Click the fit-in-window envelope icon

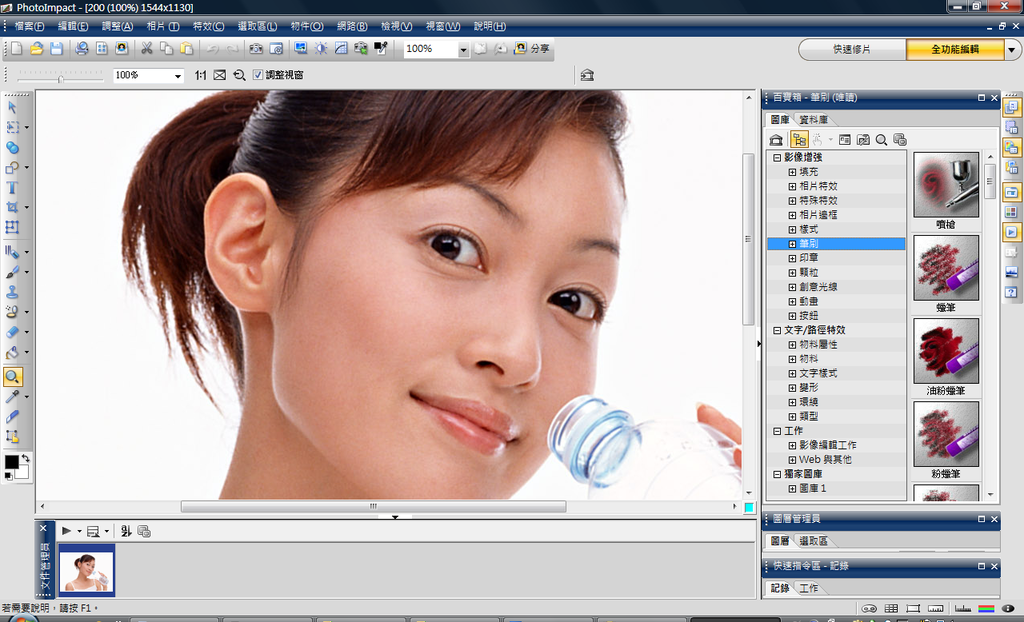point(220,75)
